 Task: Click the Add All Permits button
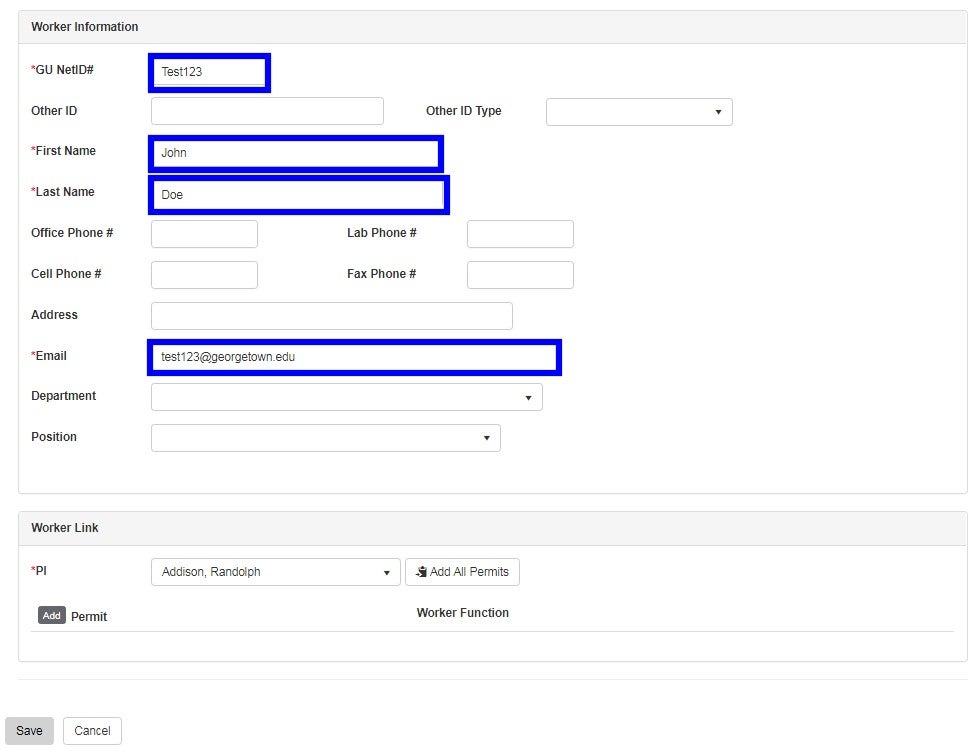click(463, 572)
